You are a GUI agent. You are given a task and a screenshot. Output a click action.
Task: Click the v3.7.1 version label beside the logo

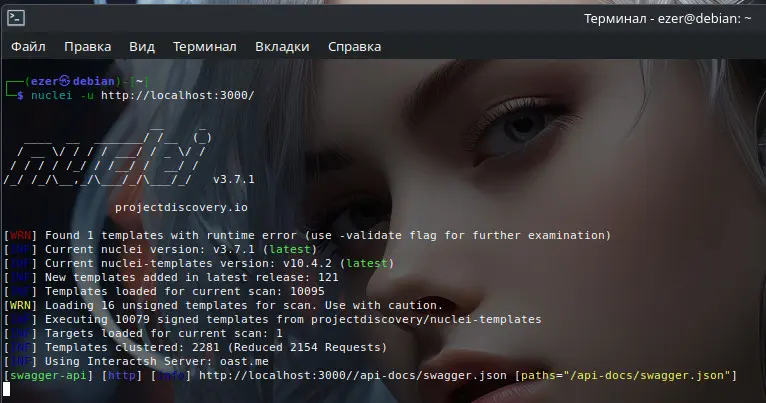[235, 180]
